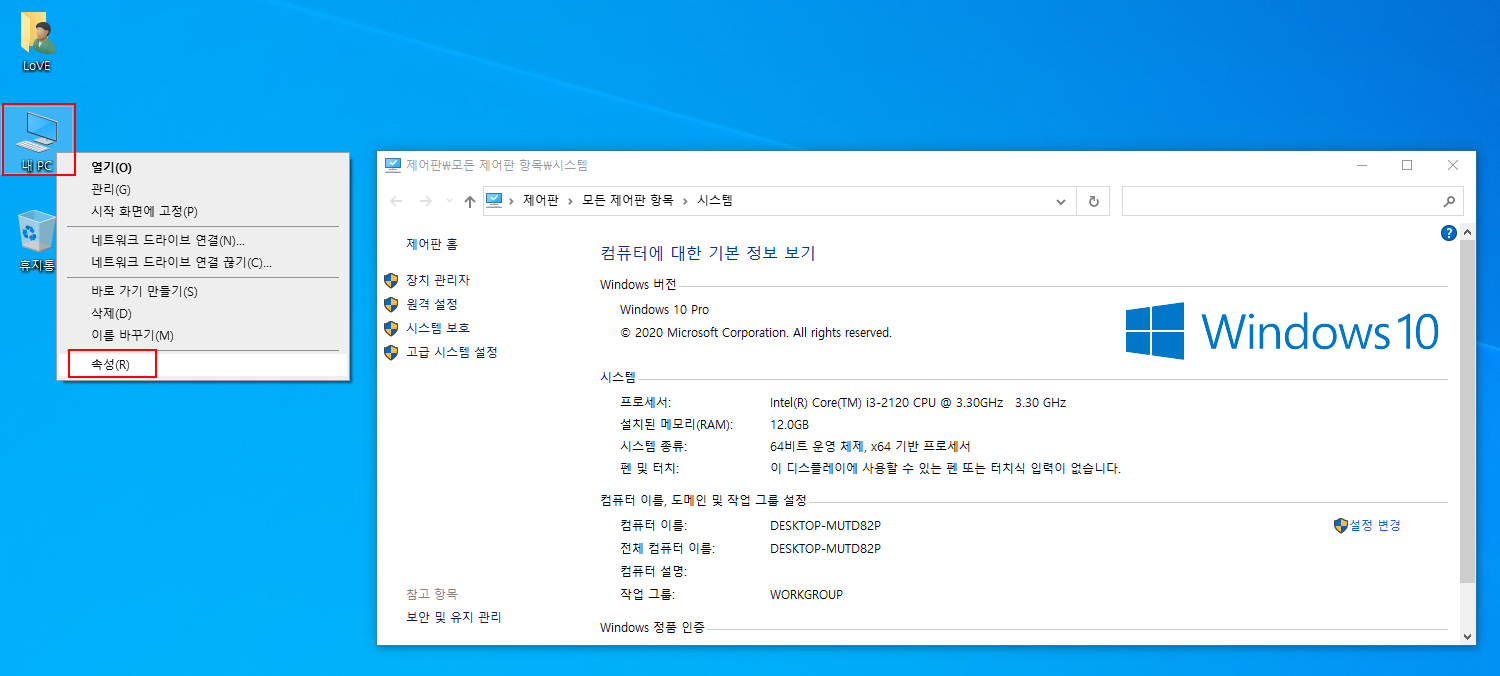The image size is (1500, 676).
Task: Go up one level with the up arrow
Action: [x=470, y=201]
